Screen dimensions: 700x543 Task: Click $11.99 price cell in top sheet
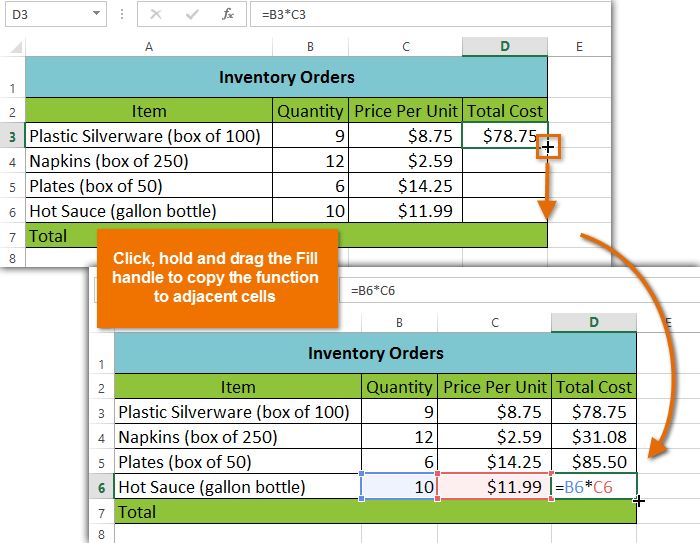click(405, 211)
